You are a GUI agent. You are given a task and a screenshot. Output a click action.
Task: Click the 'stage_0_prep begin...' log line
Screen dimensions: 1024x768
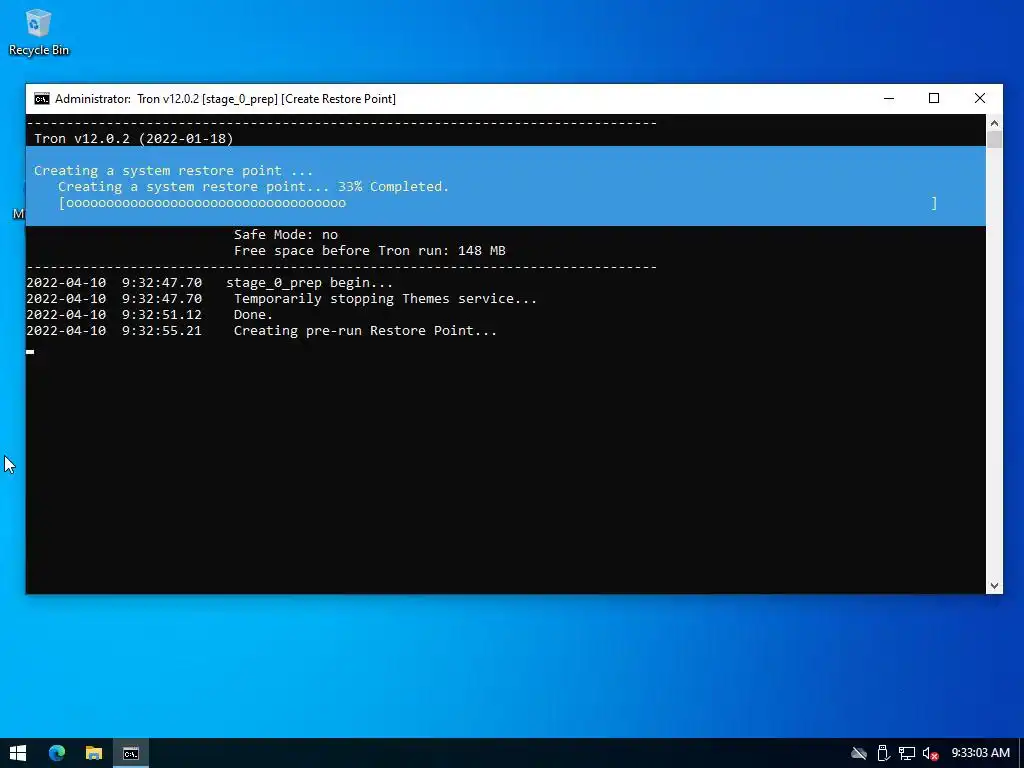(310, 283)
